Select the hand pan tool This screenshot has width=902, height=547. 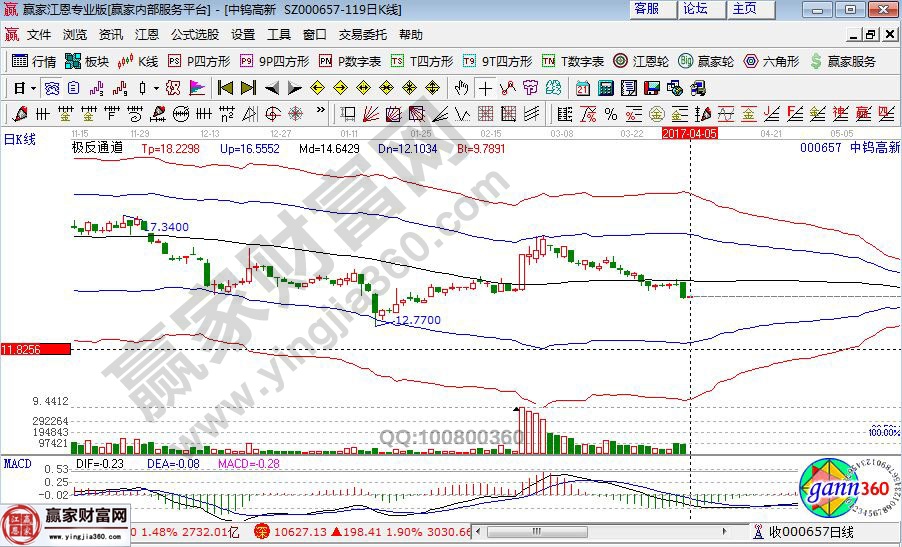point(462,87)
